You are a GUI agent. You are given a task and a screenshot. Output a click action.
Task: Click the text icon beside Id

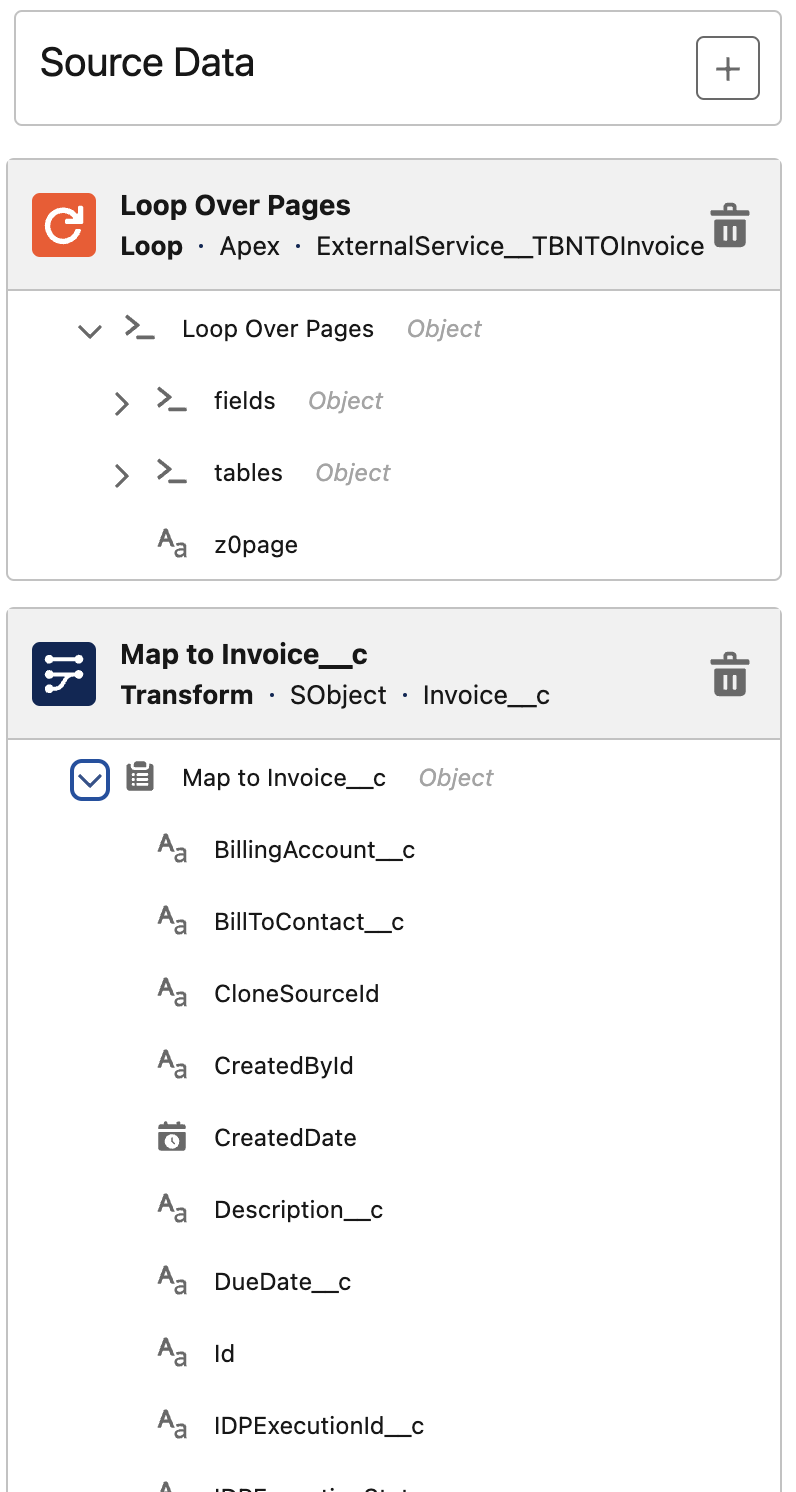click(x=172, y=1353)
